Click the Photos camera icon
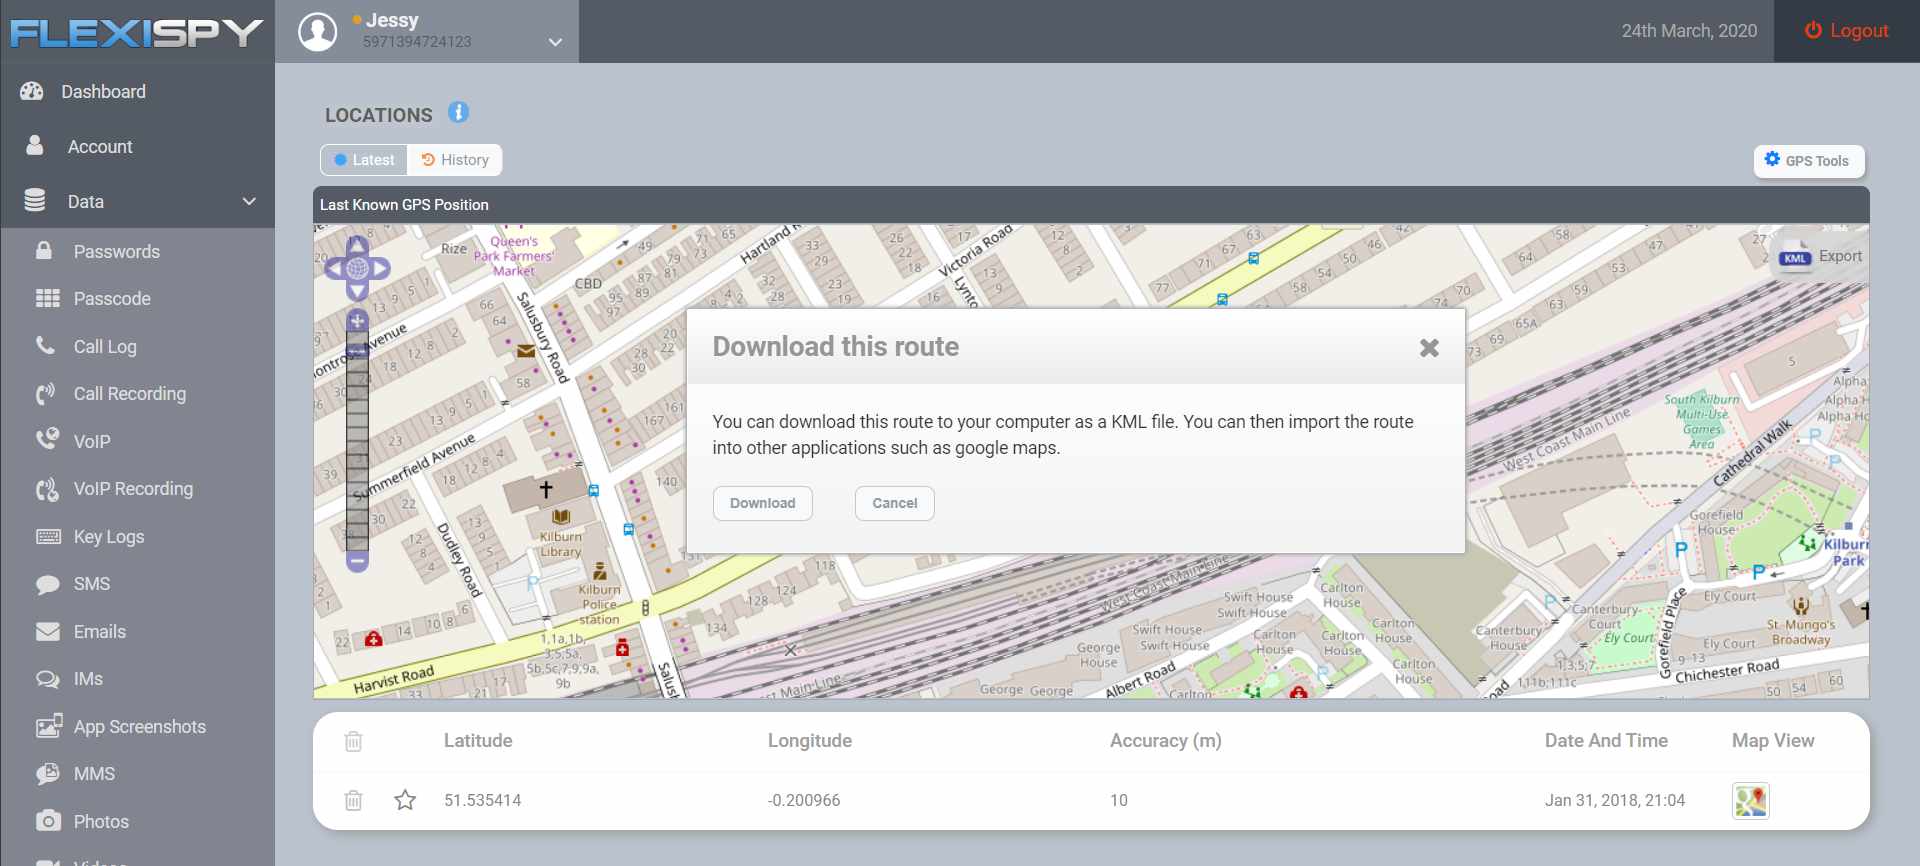The width and height of the screenshot is (1920, 866). point(48,821)
